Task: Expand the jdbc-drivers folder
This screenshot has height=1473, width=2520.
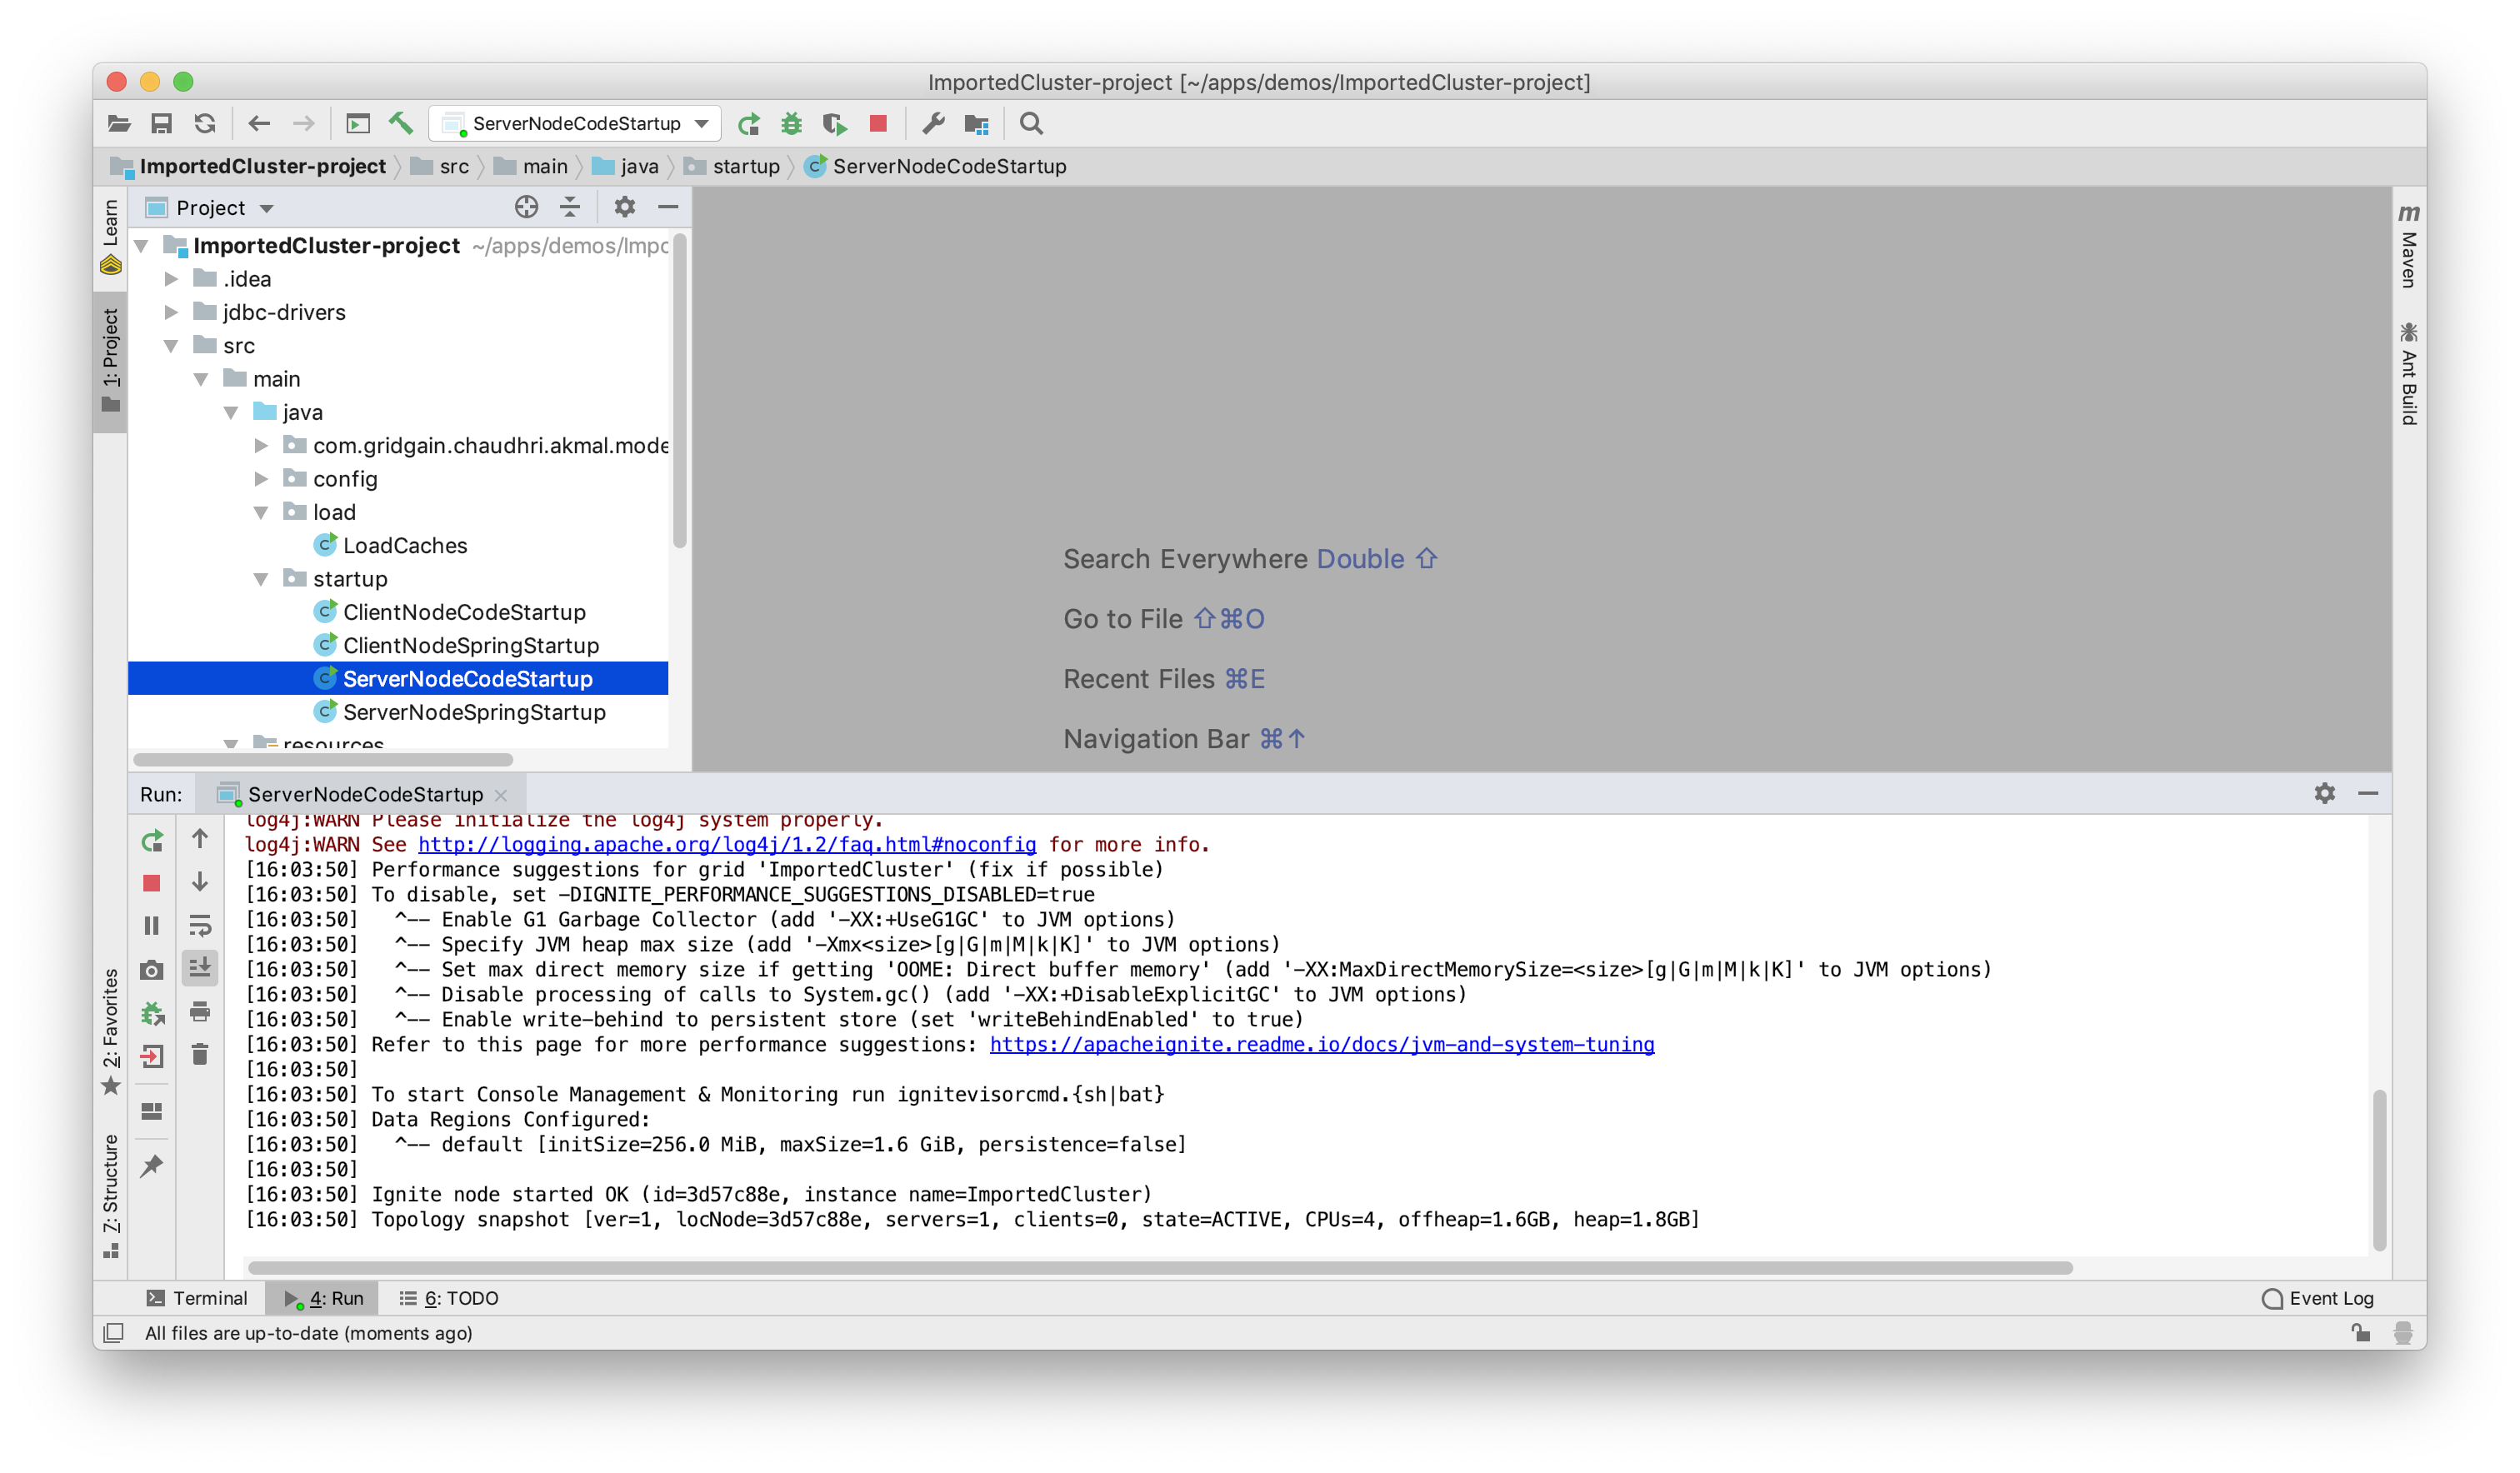Action: tap(171, 312)
